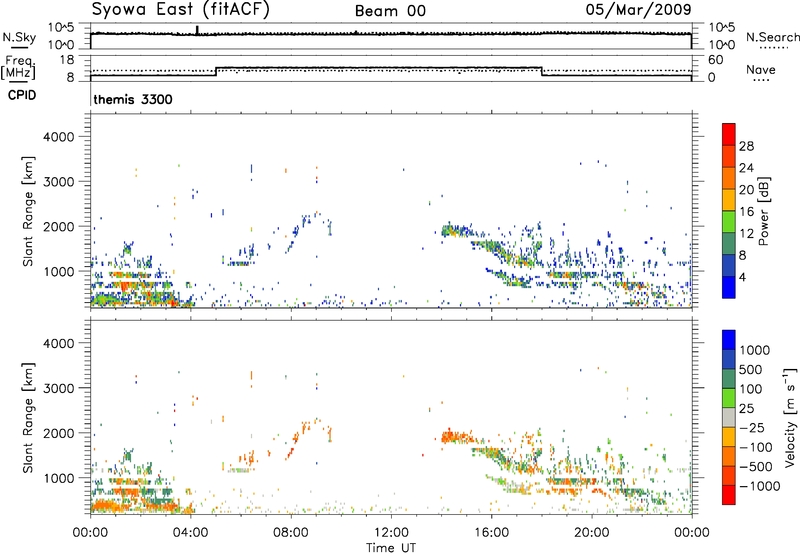800x554 pixels.
Task: Click the '4' label on Power colorbar
Action: coord(742,277)
